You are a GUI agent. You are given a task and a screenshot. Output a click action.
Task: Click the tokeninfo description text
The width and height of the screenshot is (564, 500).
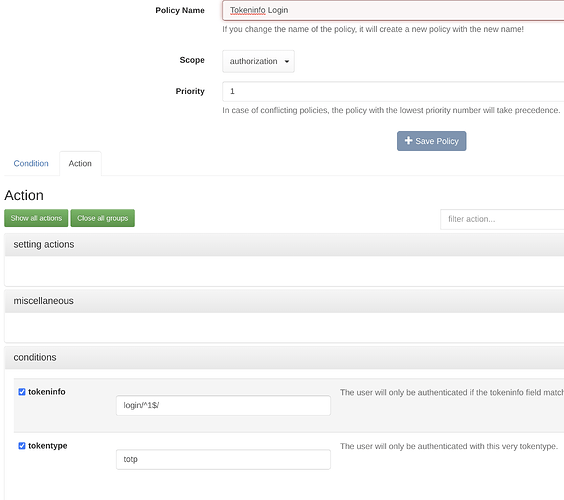click(452, 392)
